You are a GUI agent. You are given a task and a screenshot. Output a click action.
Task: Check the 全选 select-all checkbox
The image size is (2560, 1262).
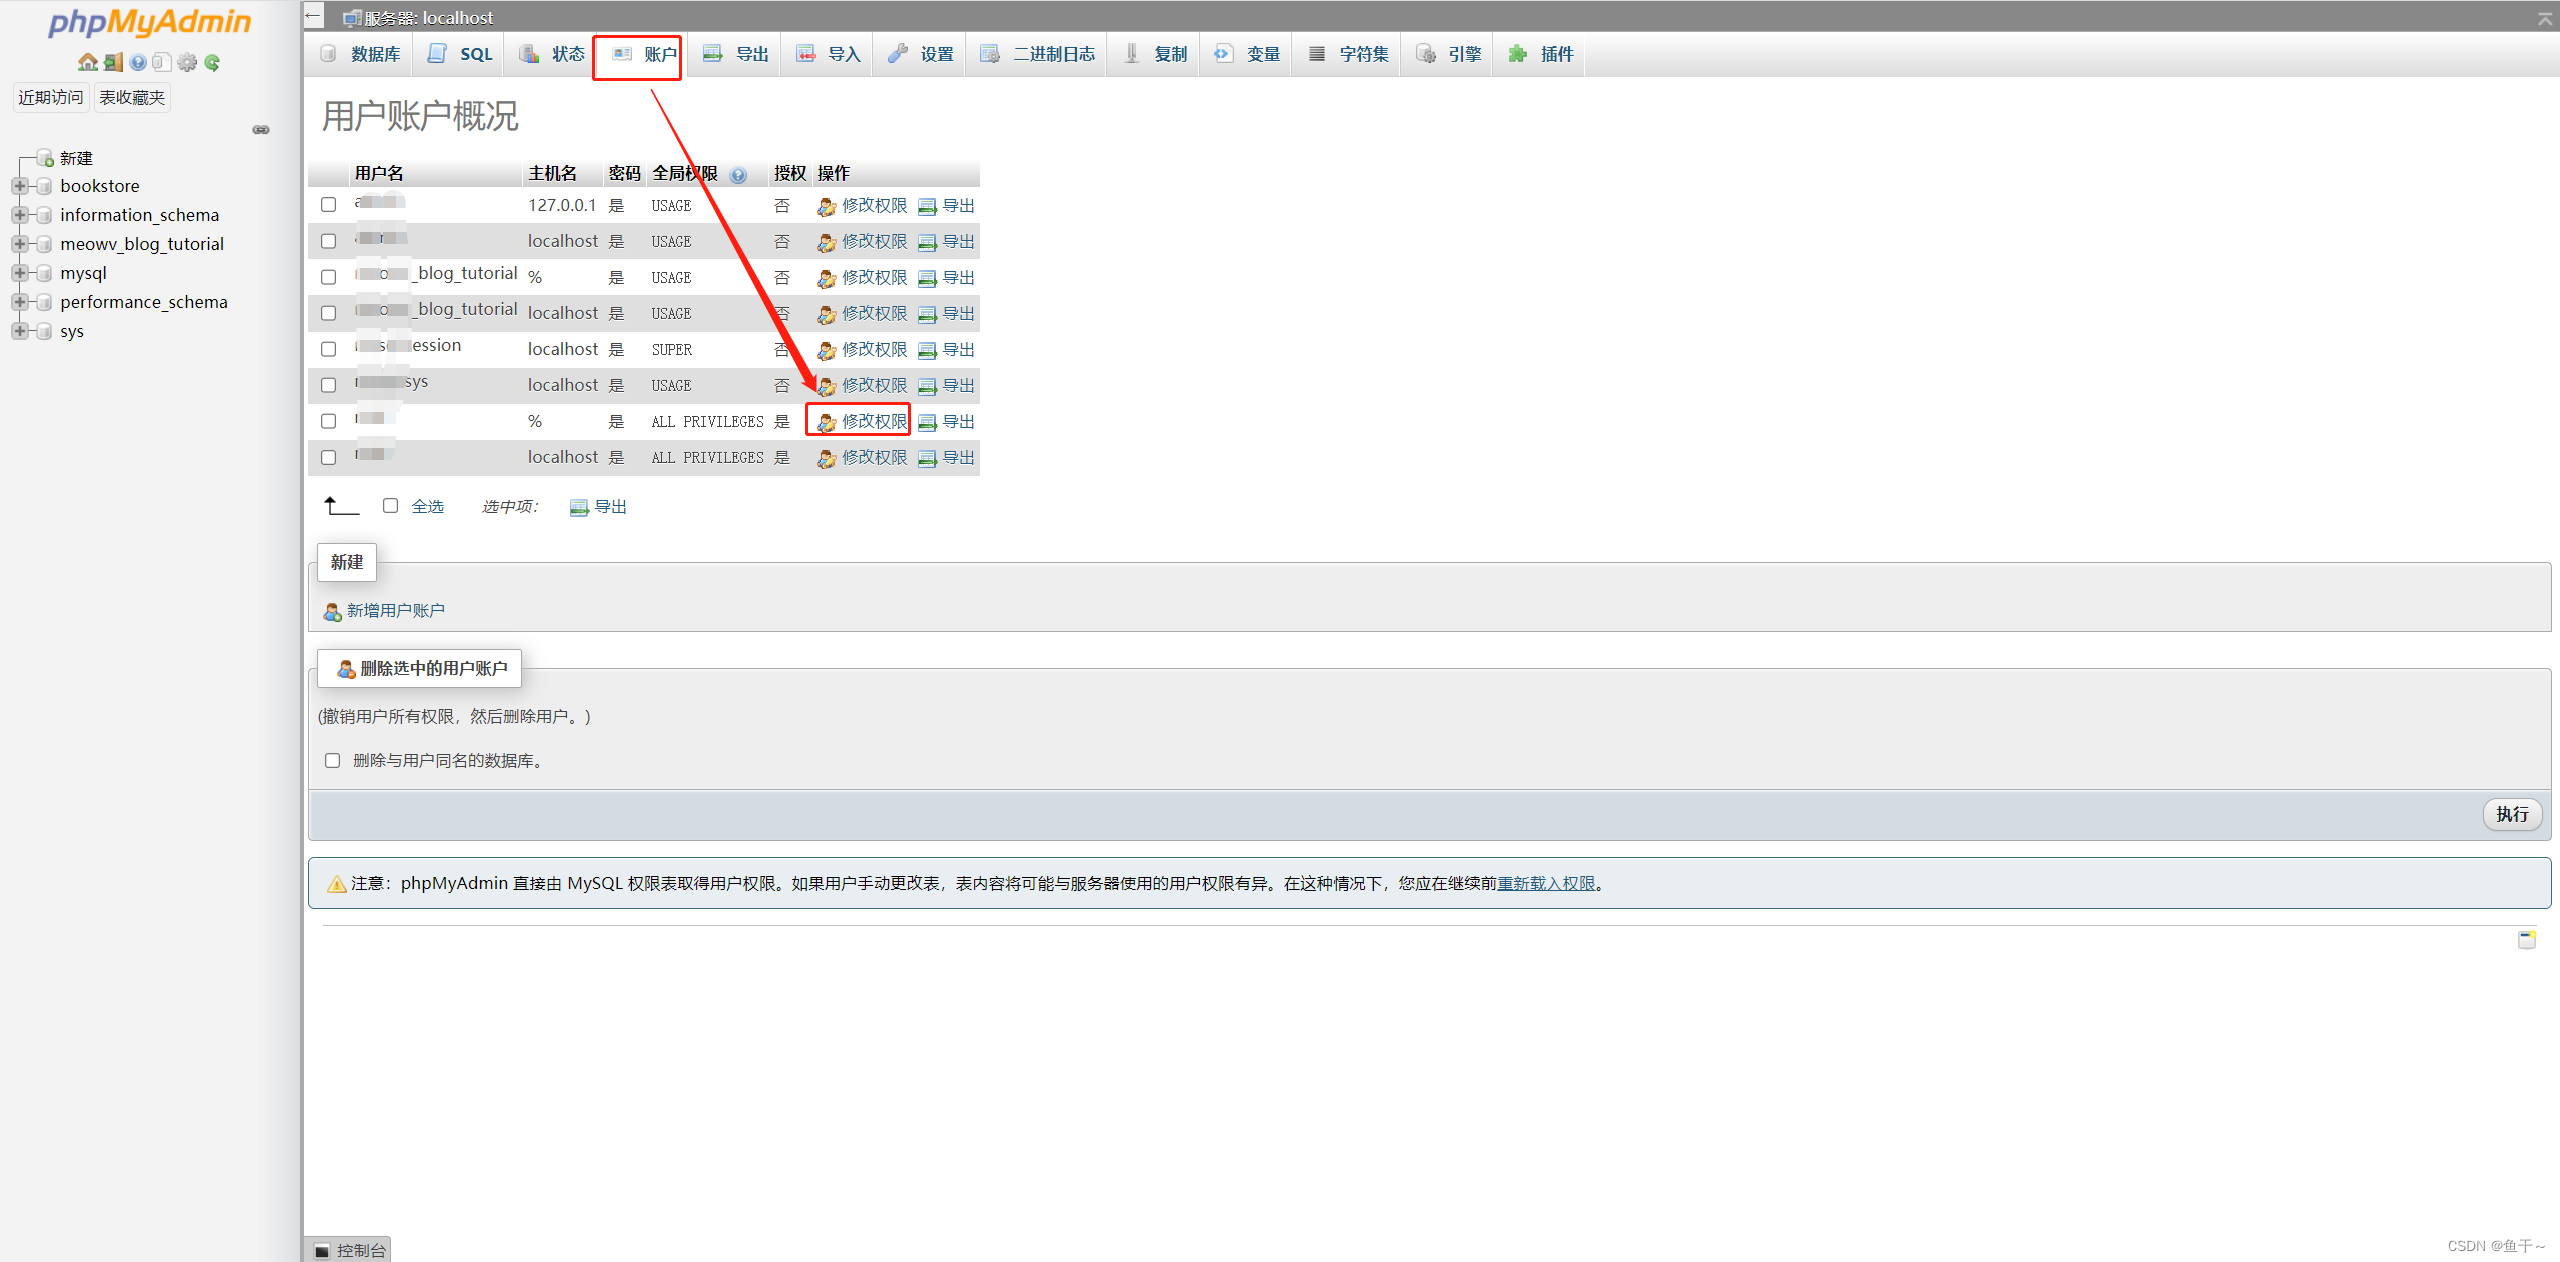pos(391,506)
